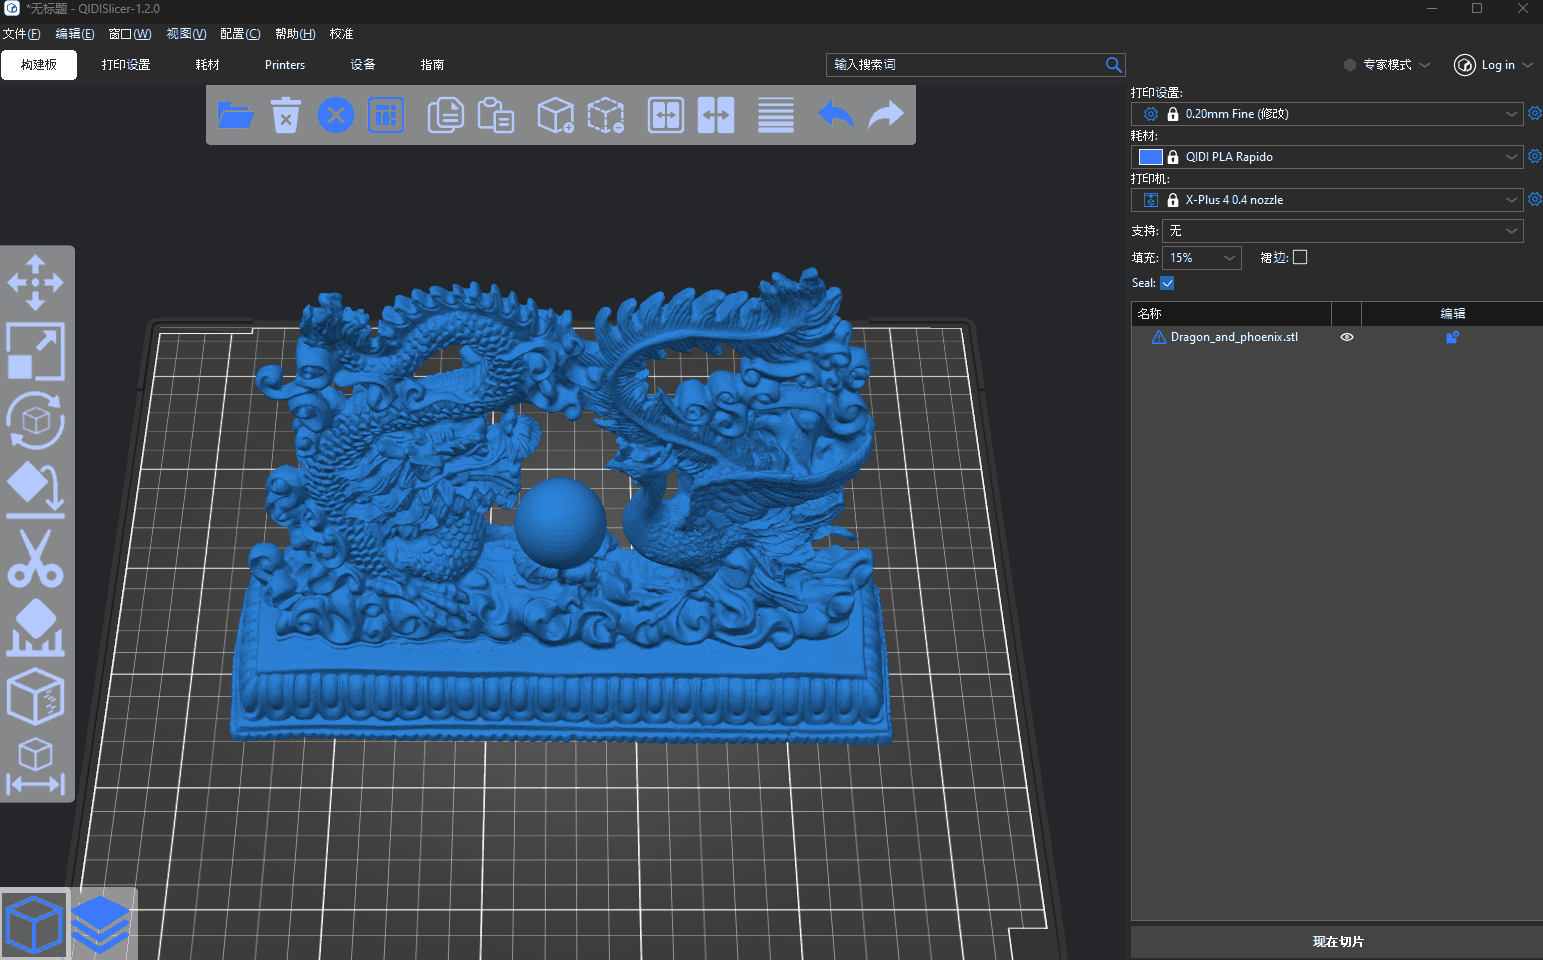Click the Undo arrow icon
Viewport: 1543px width, 960px height.
pos(836,115)
